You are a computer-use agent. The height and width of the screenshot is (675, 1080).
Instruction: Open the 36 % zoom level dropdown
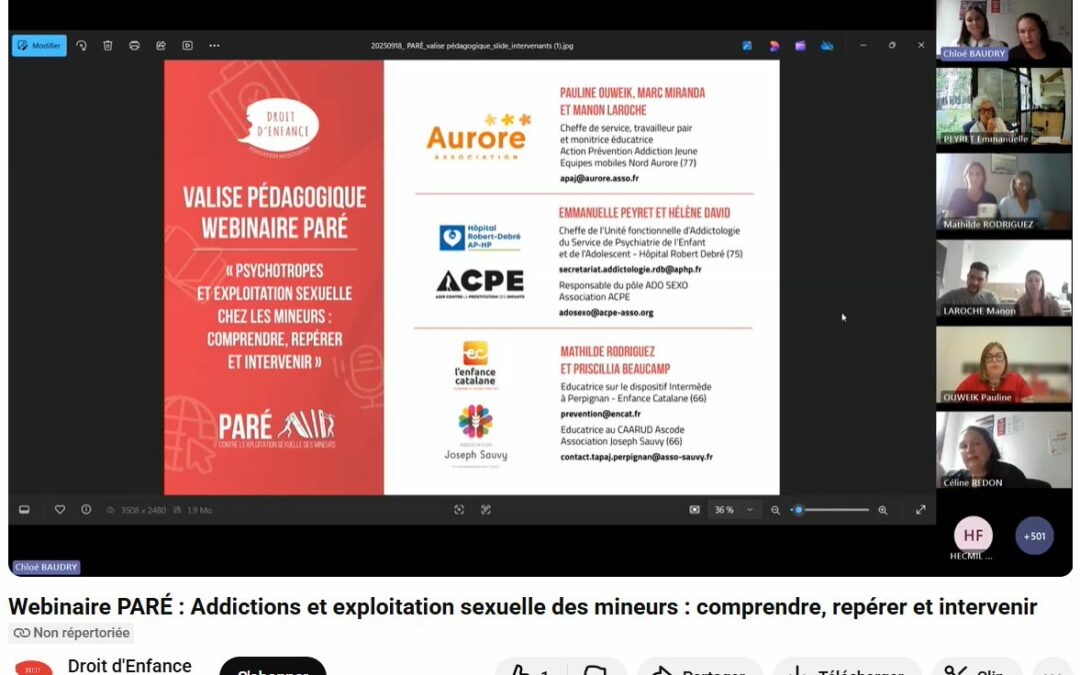[x=733, y=510]
